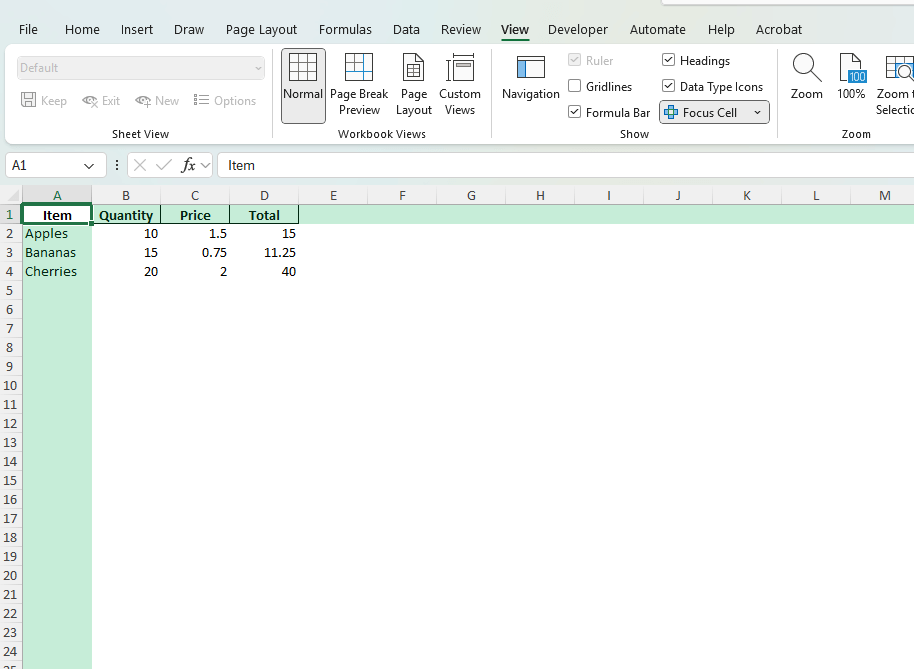Expand the function dropdown next to fx

205,166
